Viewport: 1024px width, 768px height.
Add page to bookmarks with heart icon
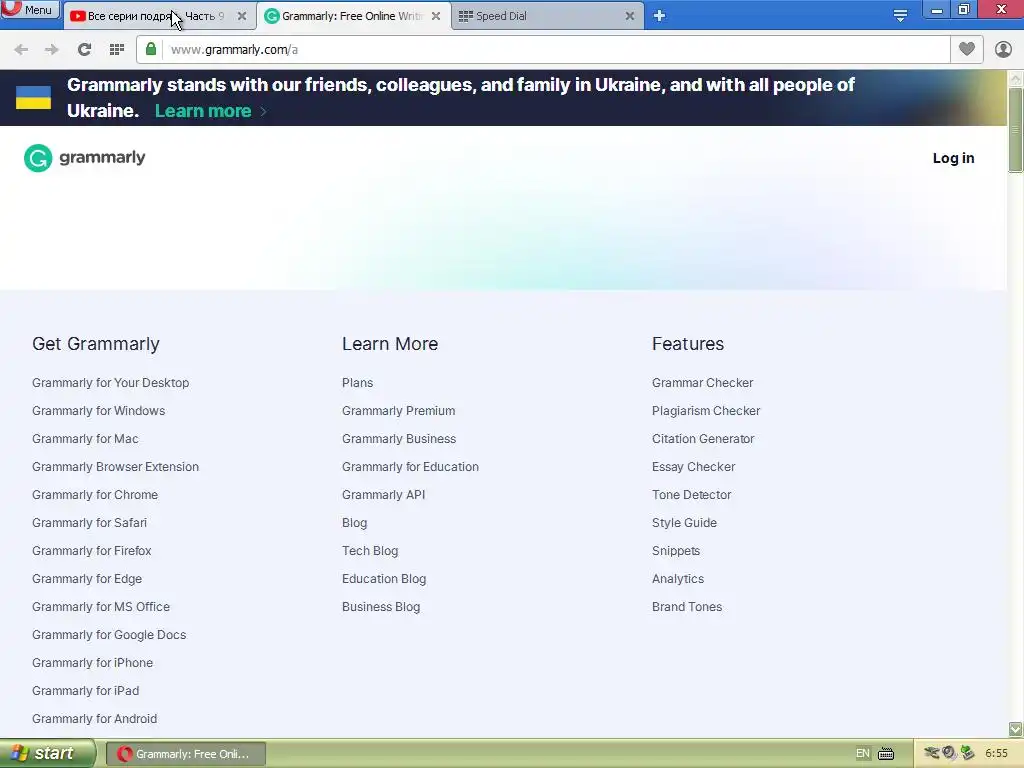pos(967,49)
